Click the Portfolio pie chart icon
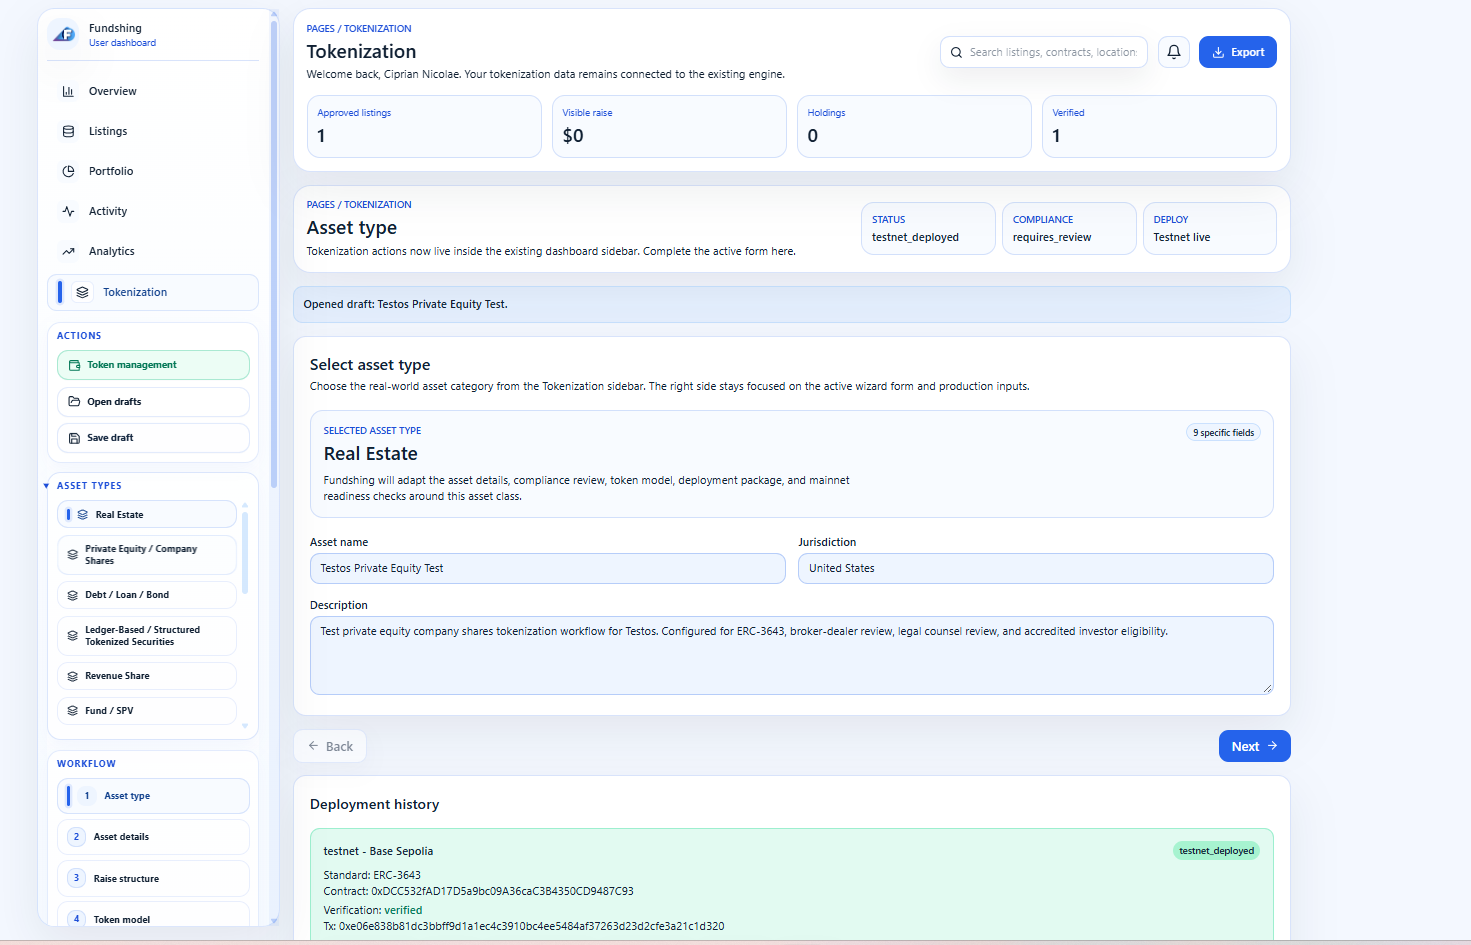1471x945 pixels. point(68,171)
